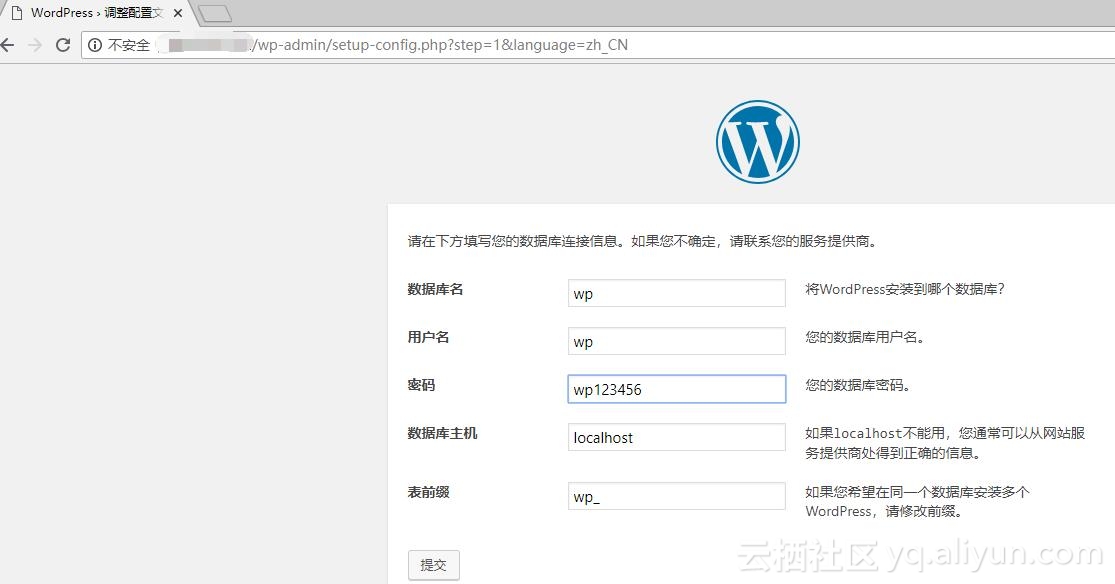Reload the page with refresh icon
This screenshot has width=1115, height=584.
point(63,45)
